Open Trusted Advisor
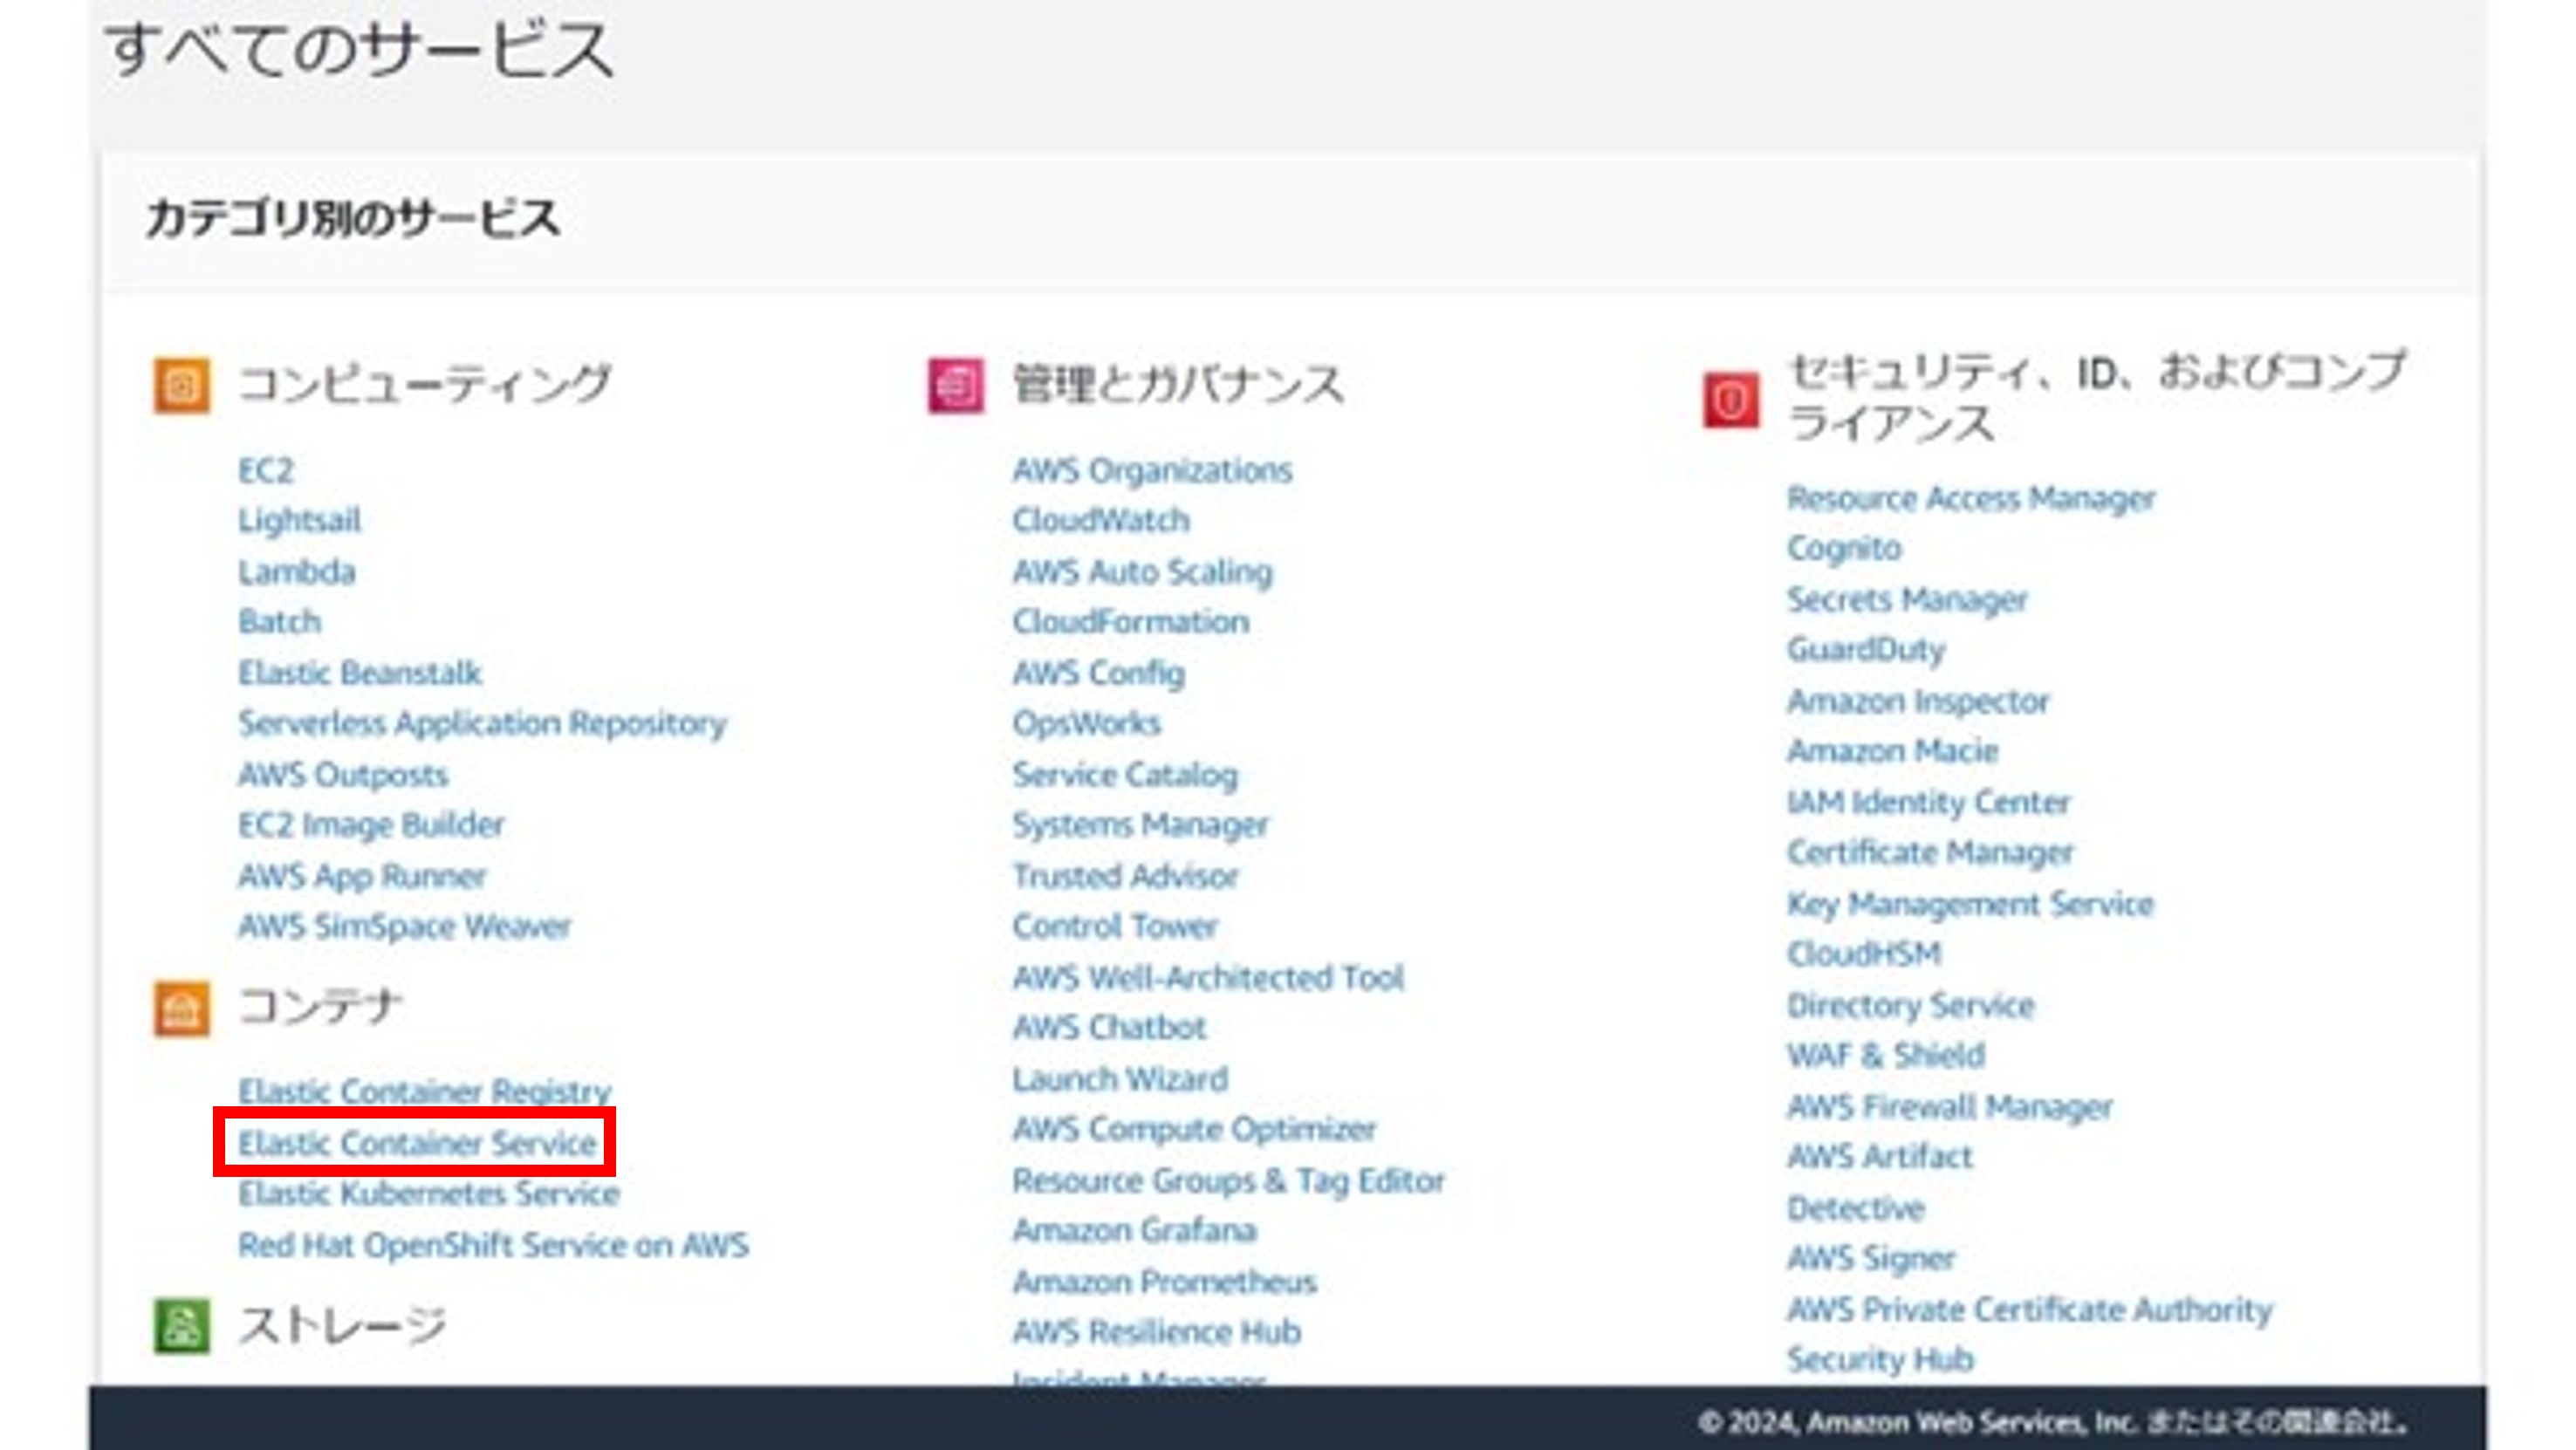 tap(1125, 877)
